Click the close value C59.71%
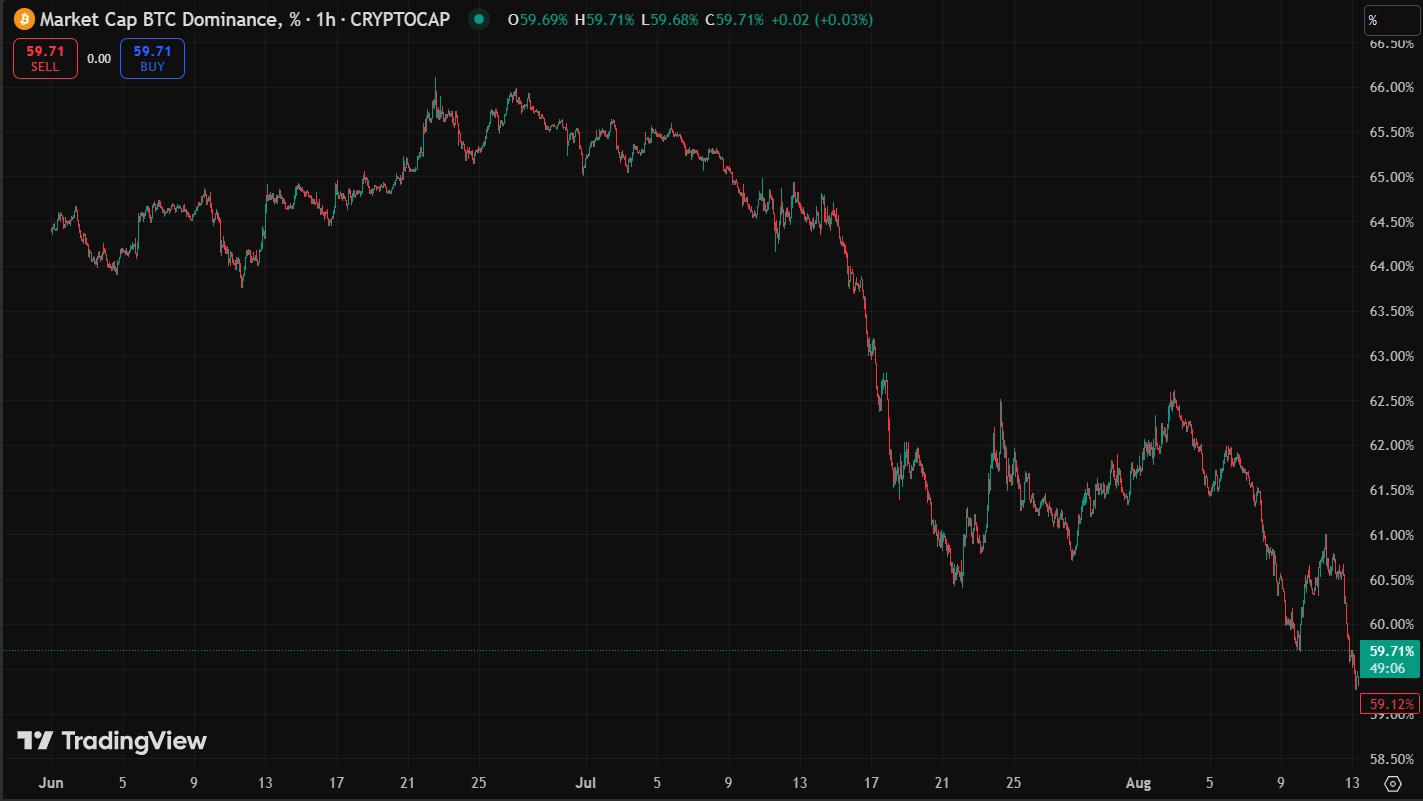Viewport: 1423px width, 801px height. point(734,19)
